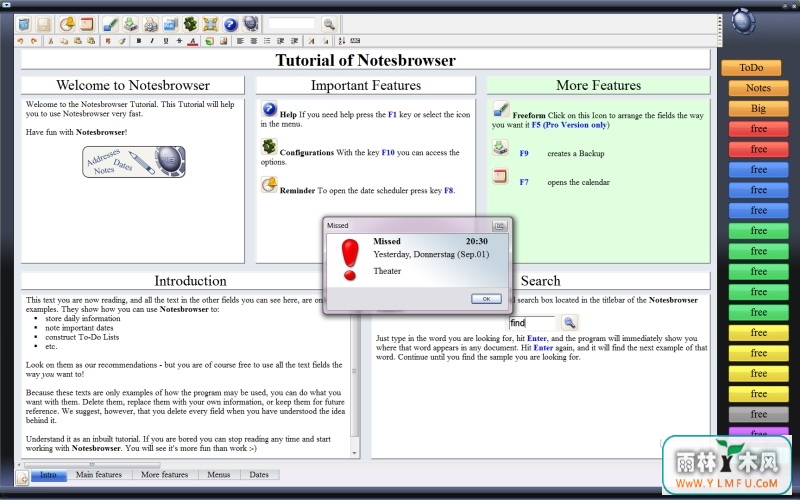Open Help with the blue question mark toolbar icon
Screen dimensions: 800x500
point(230,24)
